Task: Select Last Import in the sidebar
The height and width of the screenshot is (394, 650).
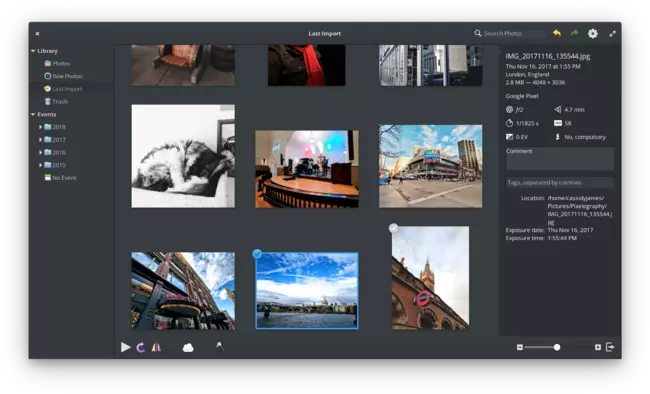Action: [x=63, y=89]
